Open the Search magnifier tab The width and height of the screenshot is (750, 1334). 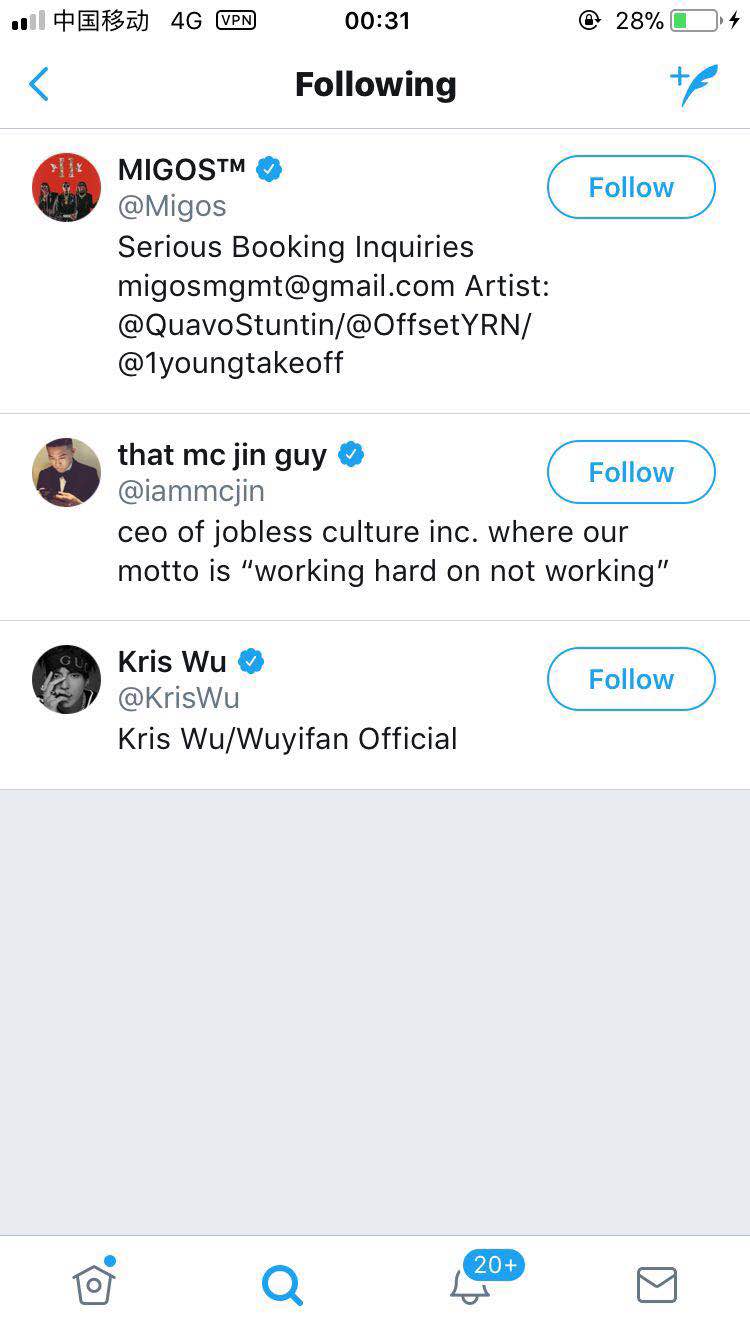coord(282,1285)
